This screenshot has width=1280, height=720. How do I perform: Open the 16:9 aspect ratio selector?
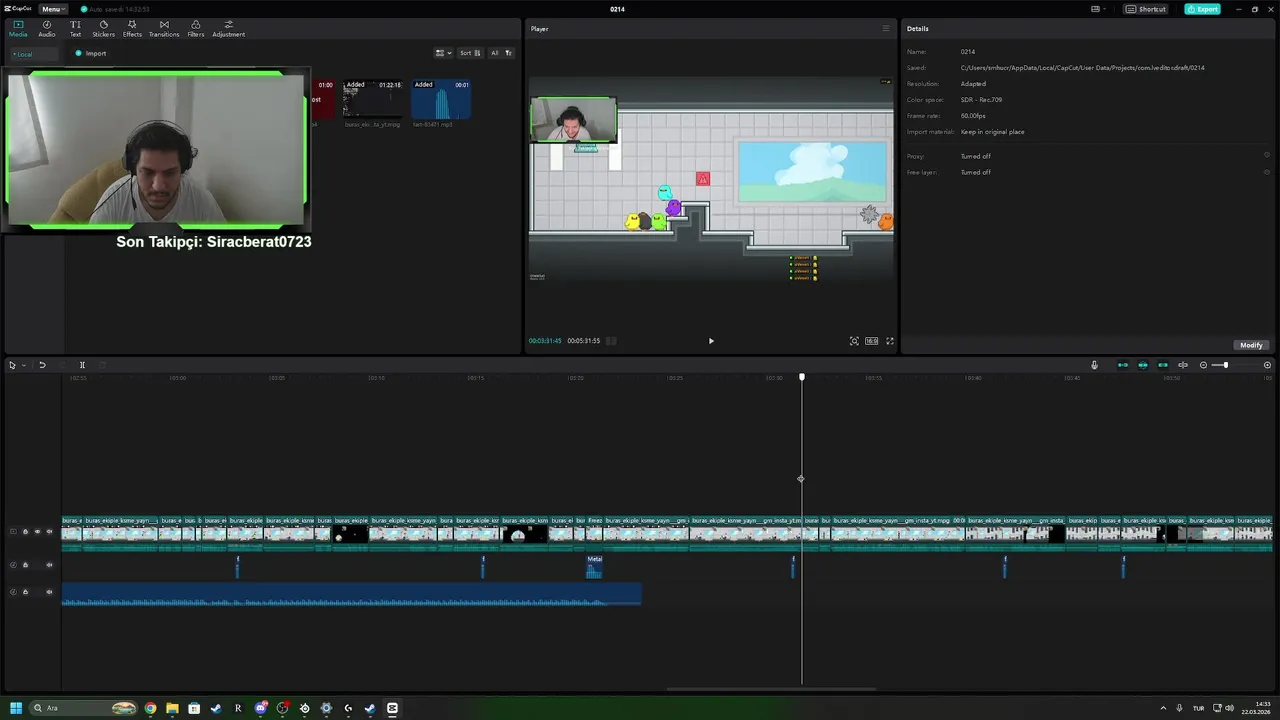coord(872,341)
